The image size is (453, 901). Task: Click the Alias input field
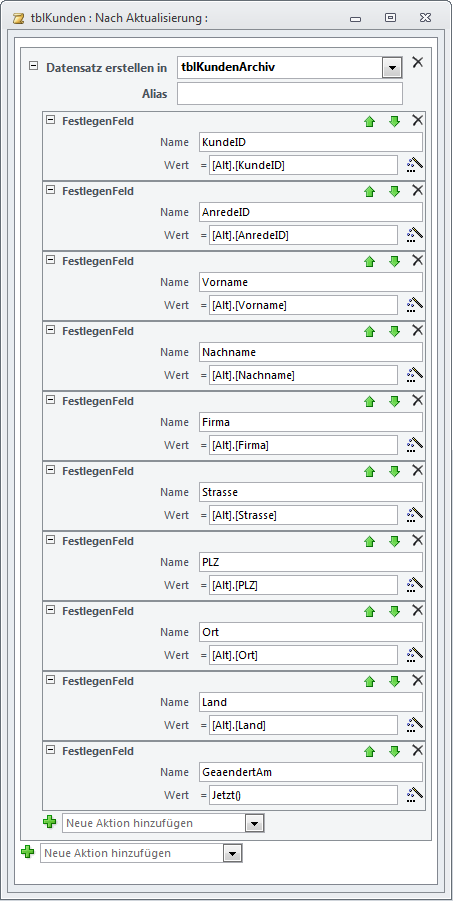(290, 94)
